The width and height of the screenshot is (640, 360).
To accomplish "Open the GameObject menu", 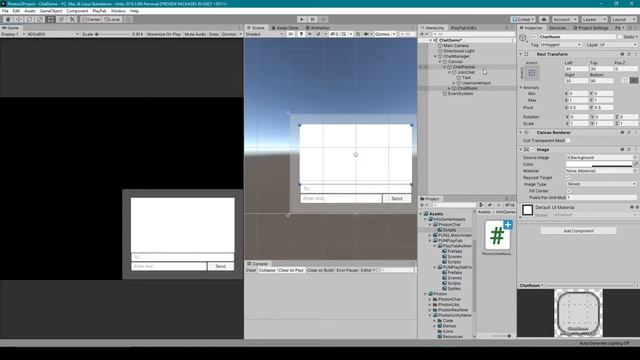I will (x=51, y=11).
